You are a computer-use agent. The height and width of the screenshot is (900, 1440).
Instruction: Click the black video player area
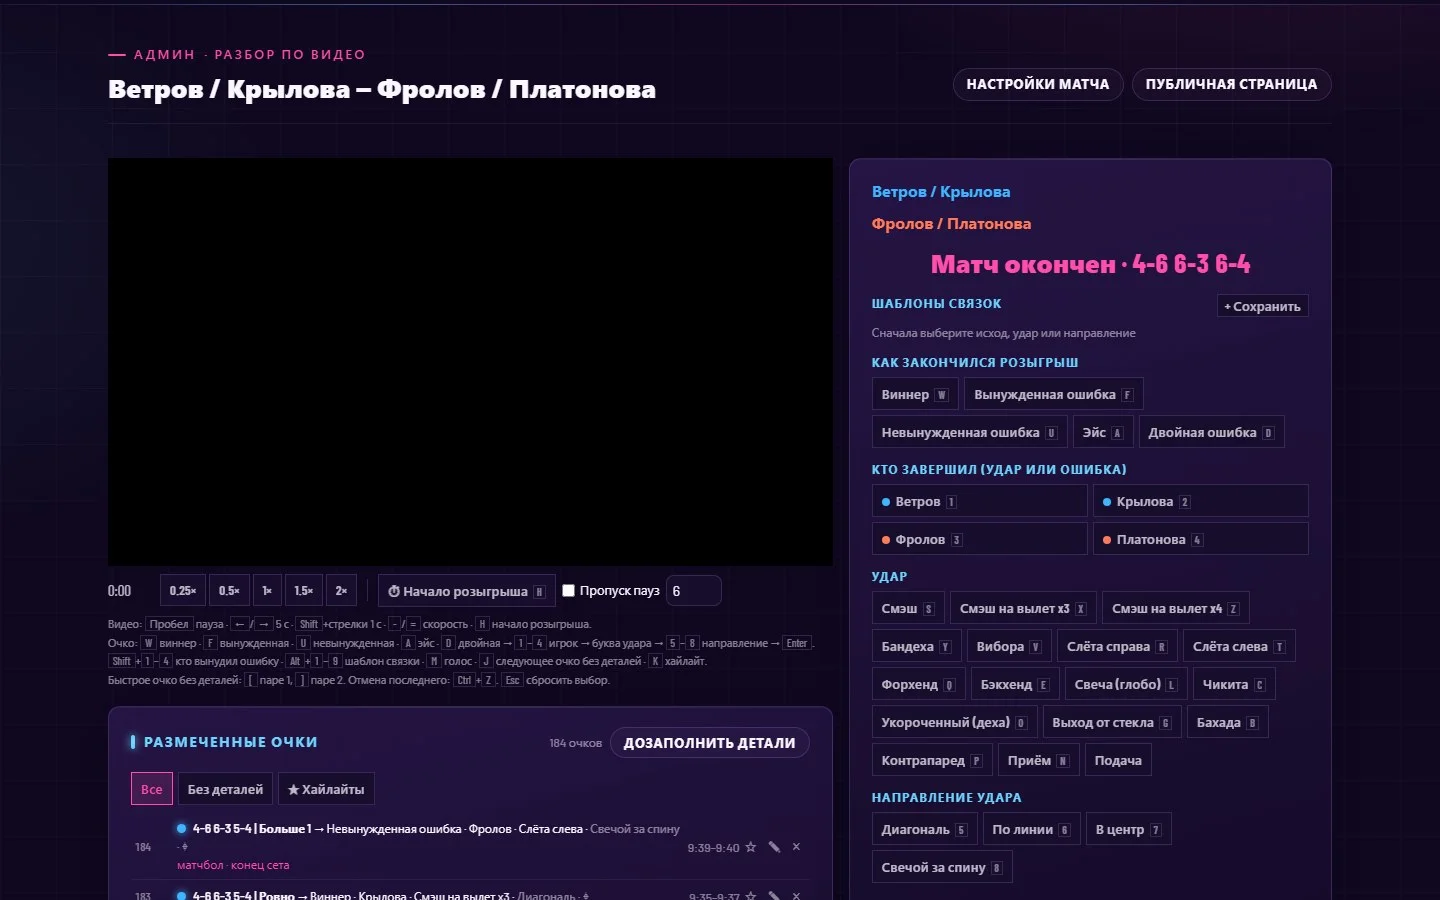coord(470,362)
